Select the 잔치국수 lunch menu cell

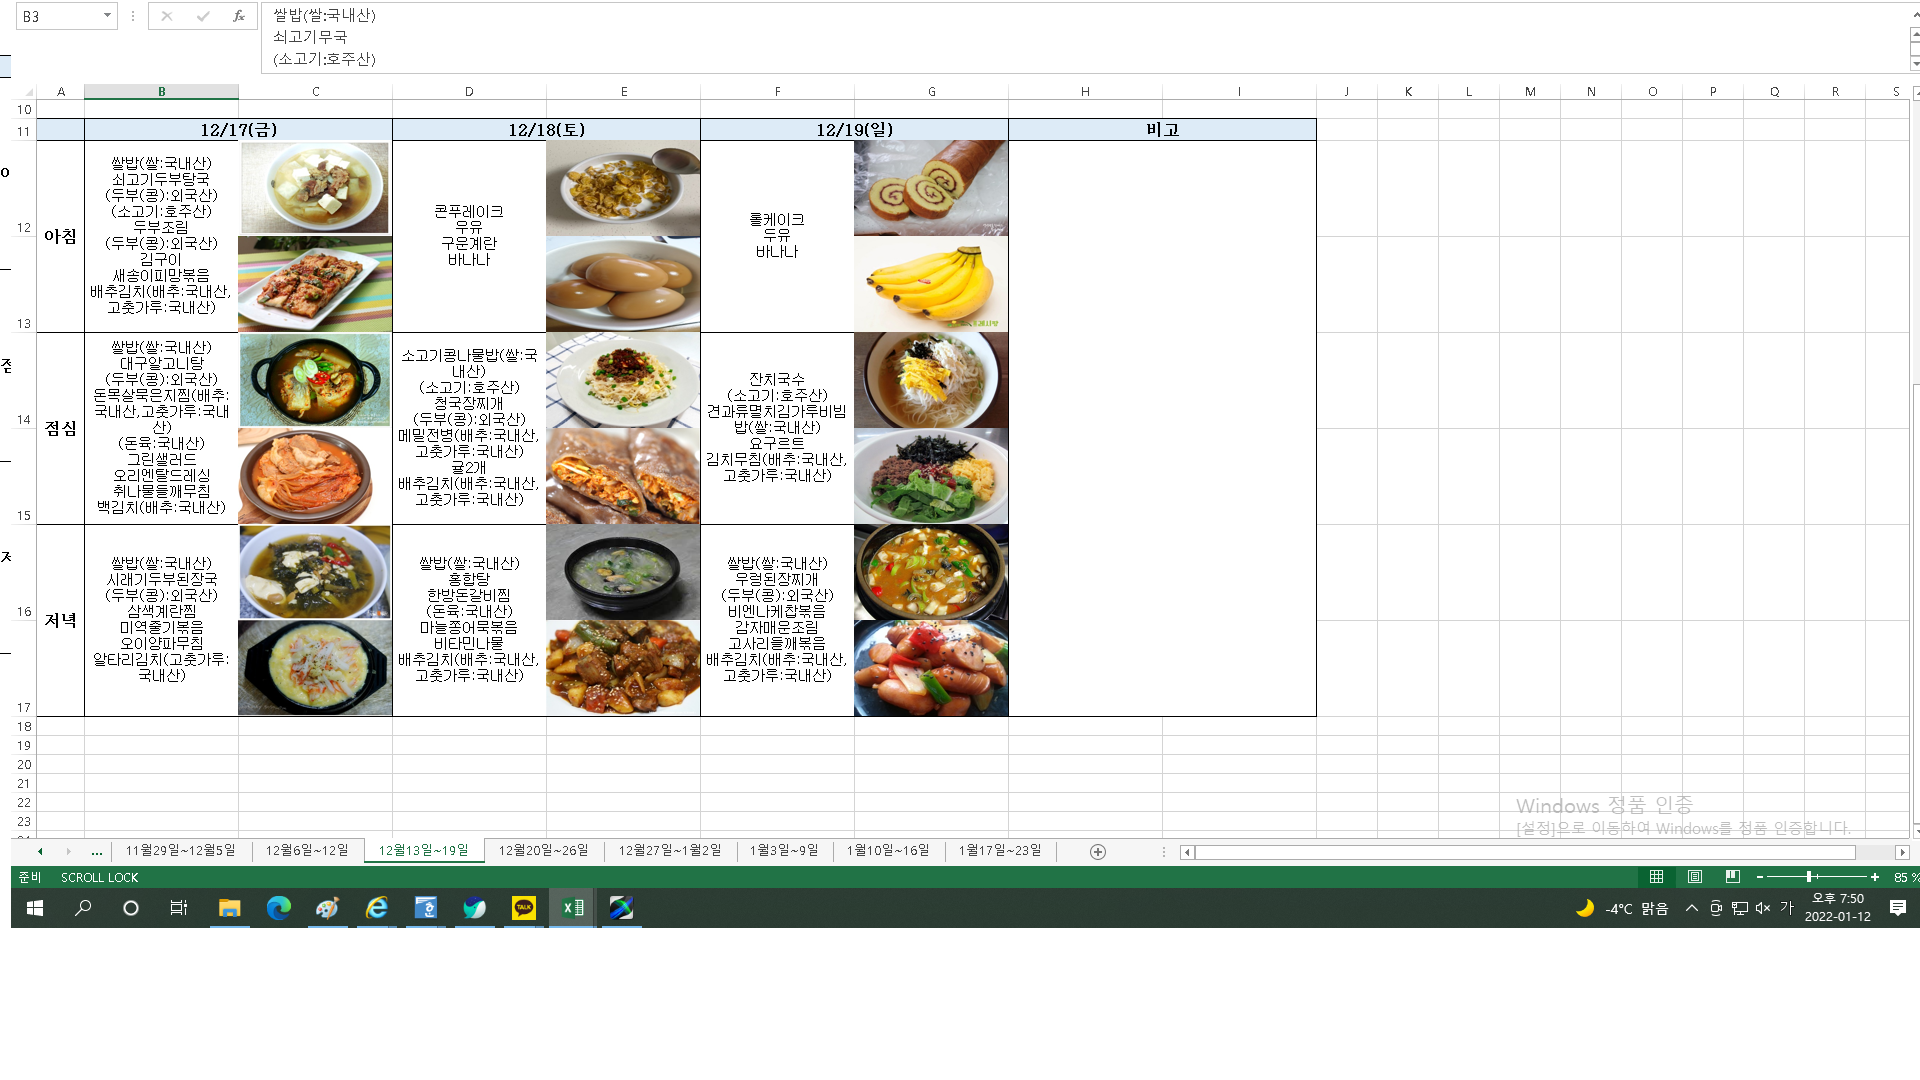[777, 428]
